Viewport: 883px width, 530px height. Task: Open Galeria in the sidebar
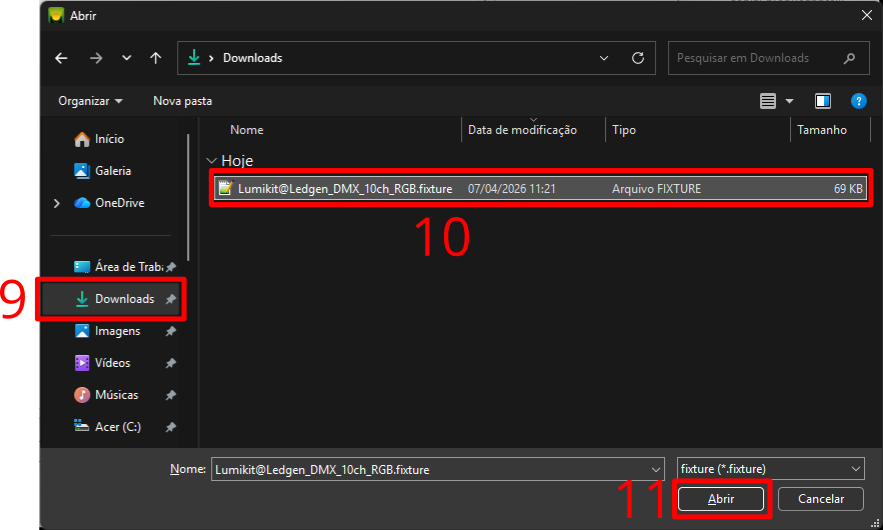click(112, 171)
